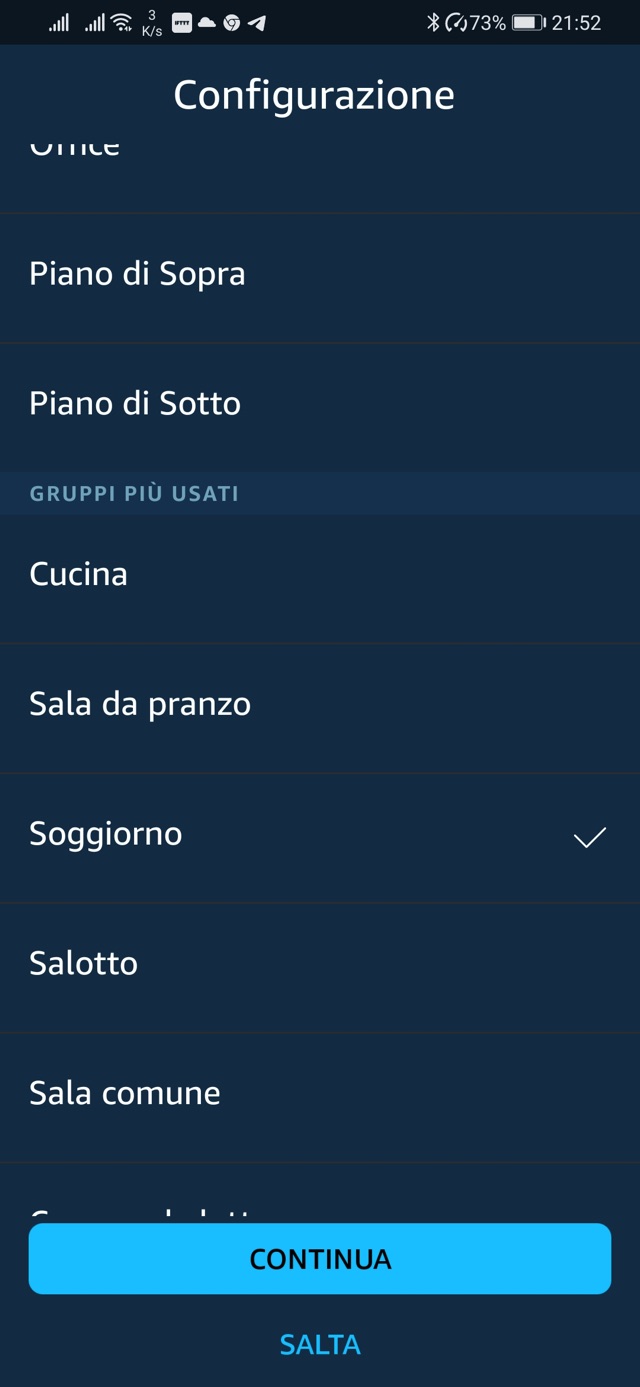Tap the Chrome notification icon
The image size is (640, 1387).
[x=232, y=22]
